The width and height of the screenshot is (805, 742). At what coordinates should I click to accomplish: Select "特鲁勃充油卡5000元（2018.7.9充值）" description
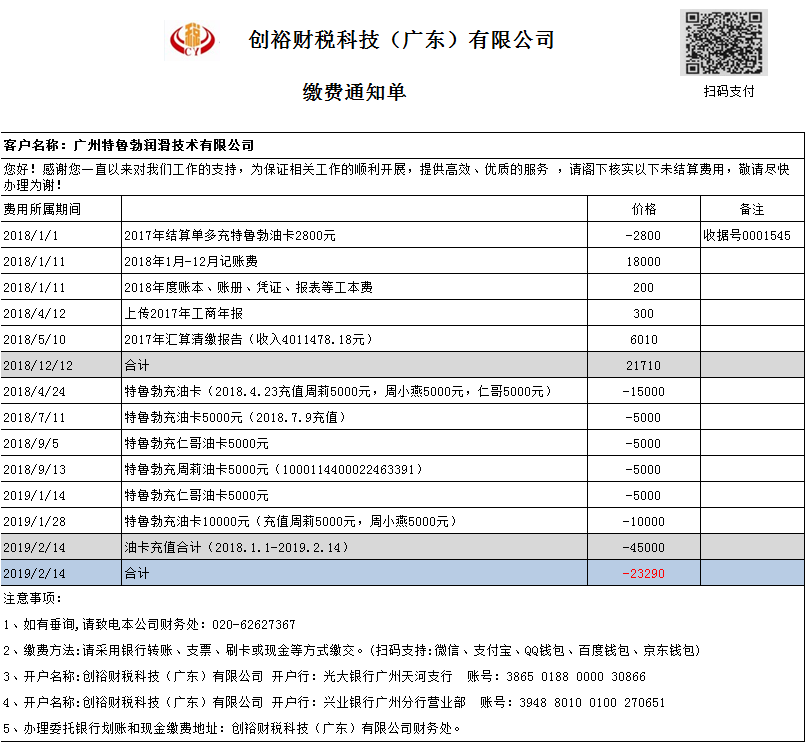click(x=235, y=418)
